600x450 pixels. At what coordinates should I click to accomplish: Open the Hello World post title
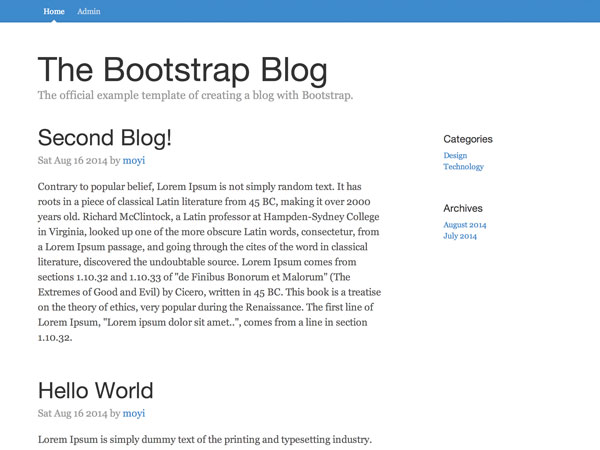[95, 391]
